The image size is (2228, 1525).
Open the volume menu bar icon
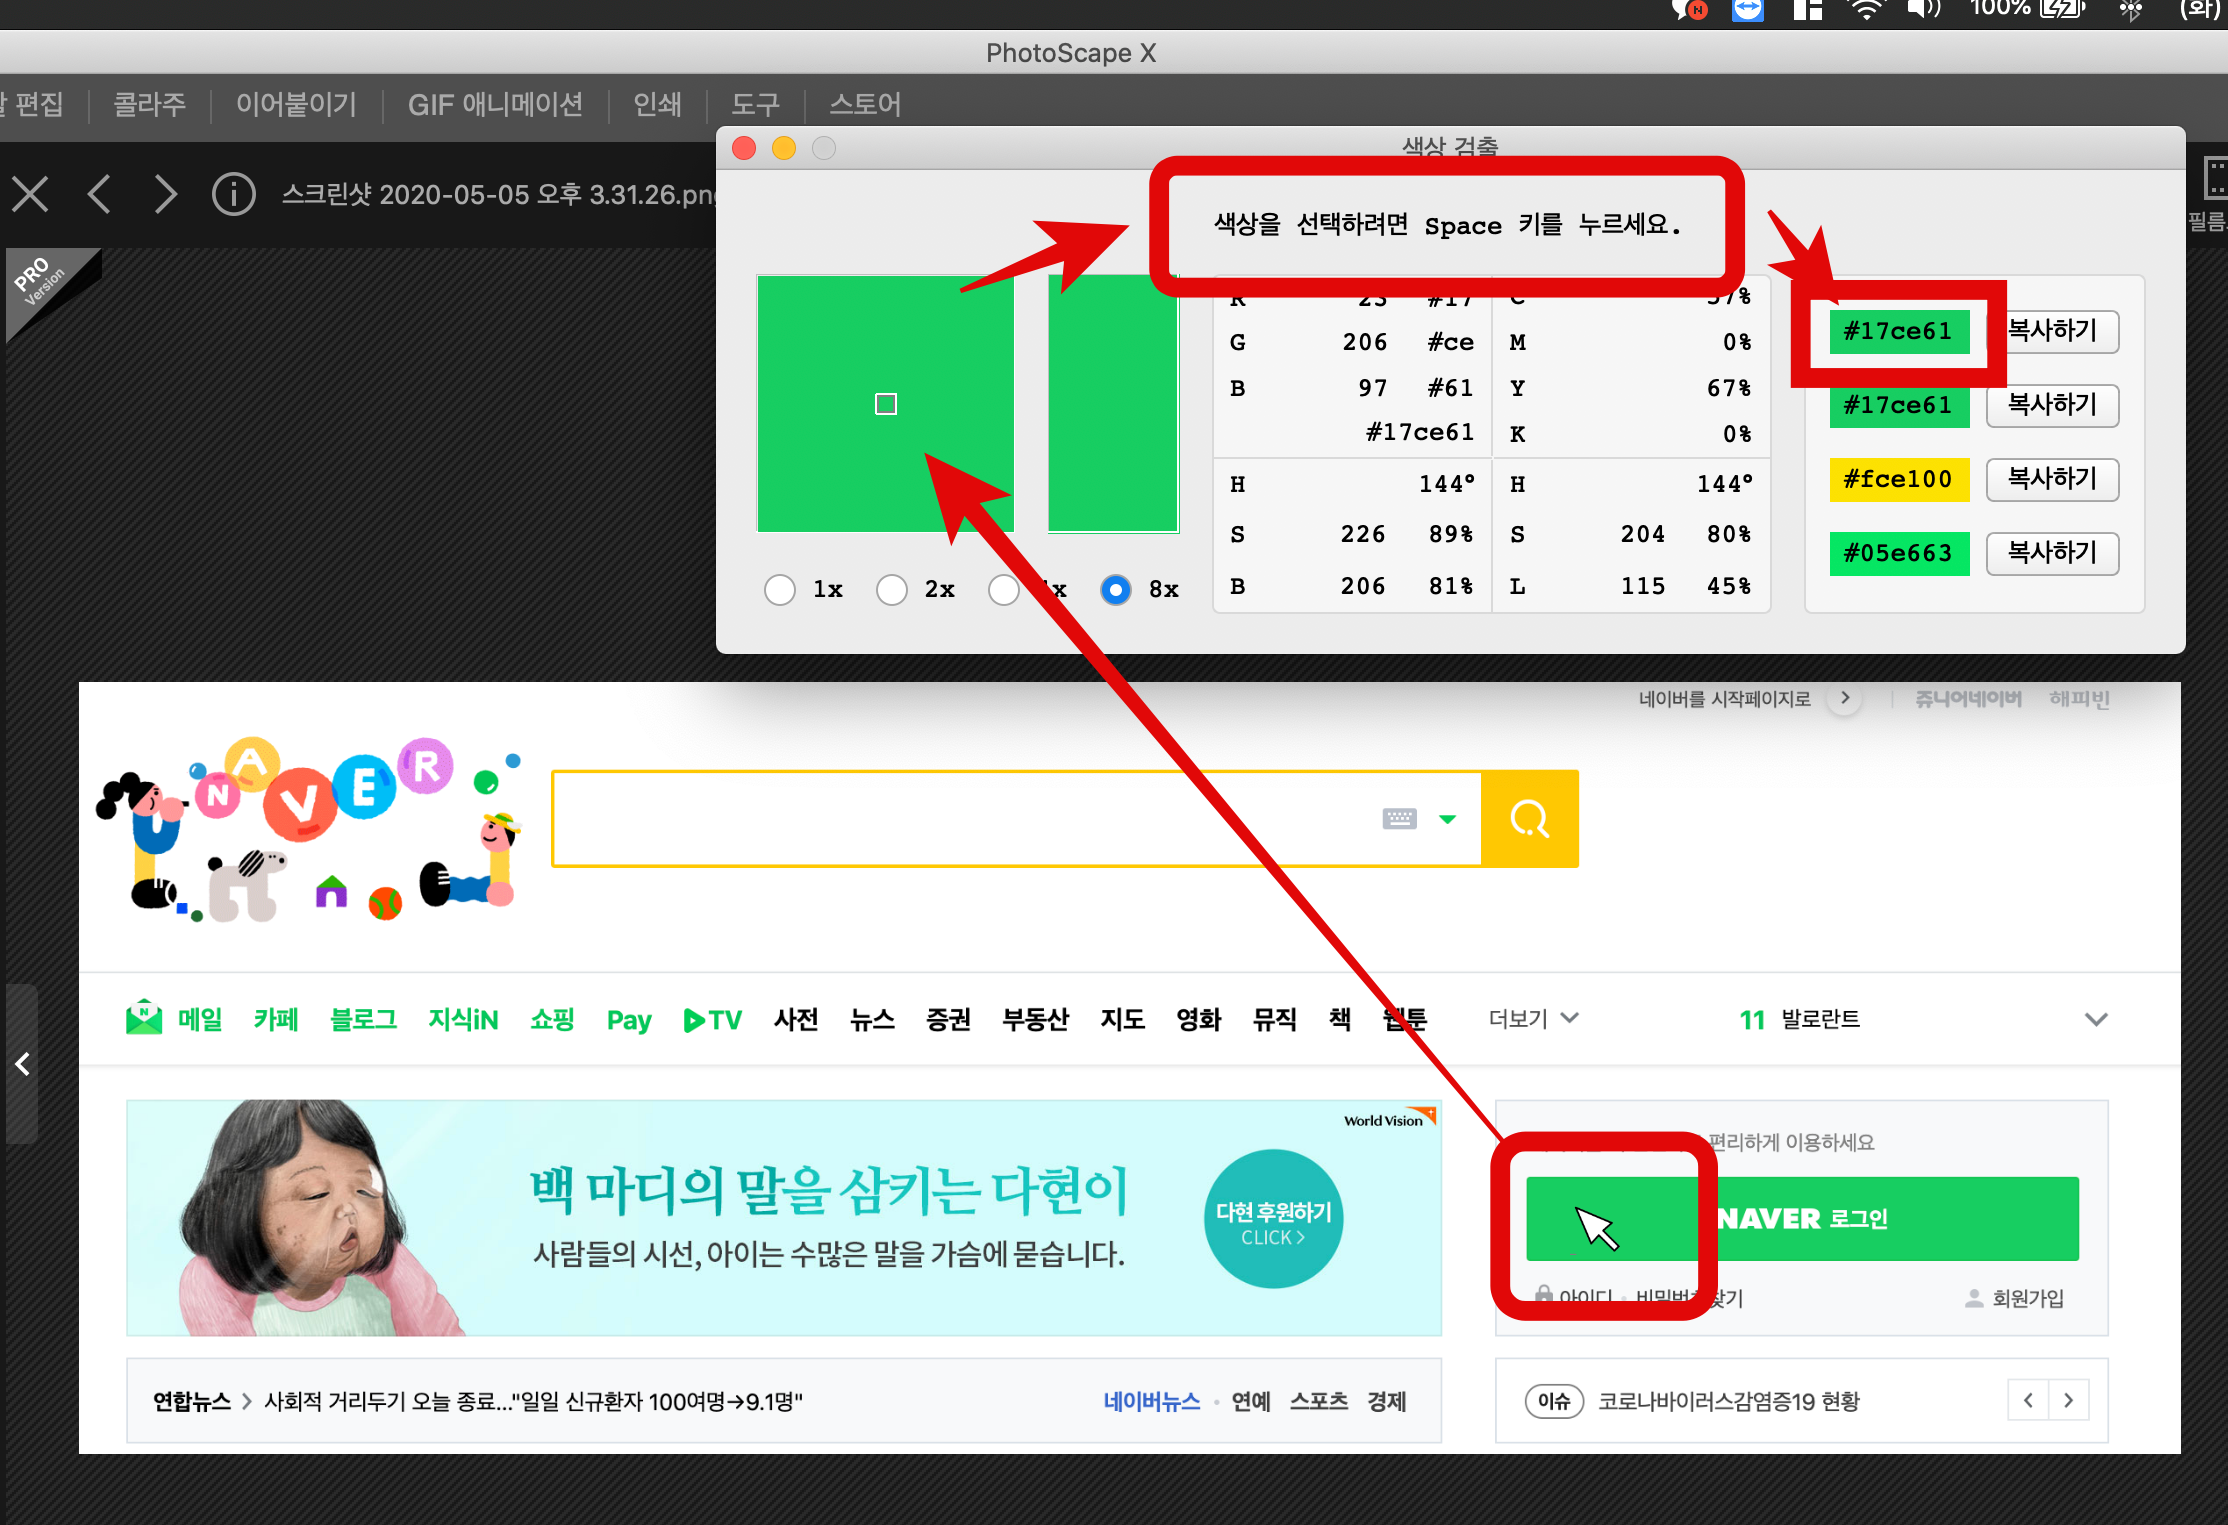pos(1924,9)
